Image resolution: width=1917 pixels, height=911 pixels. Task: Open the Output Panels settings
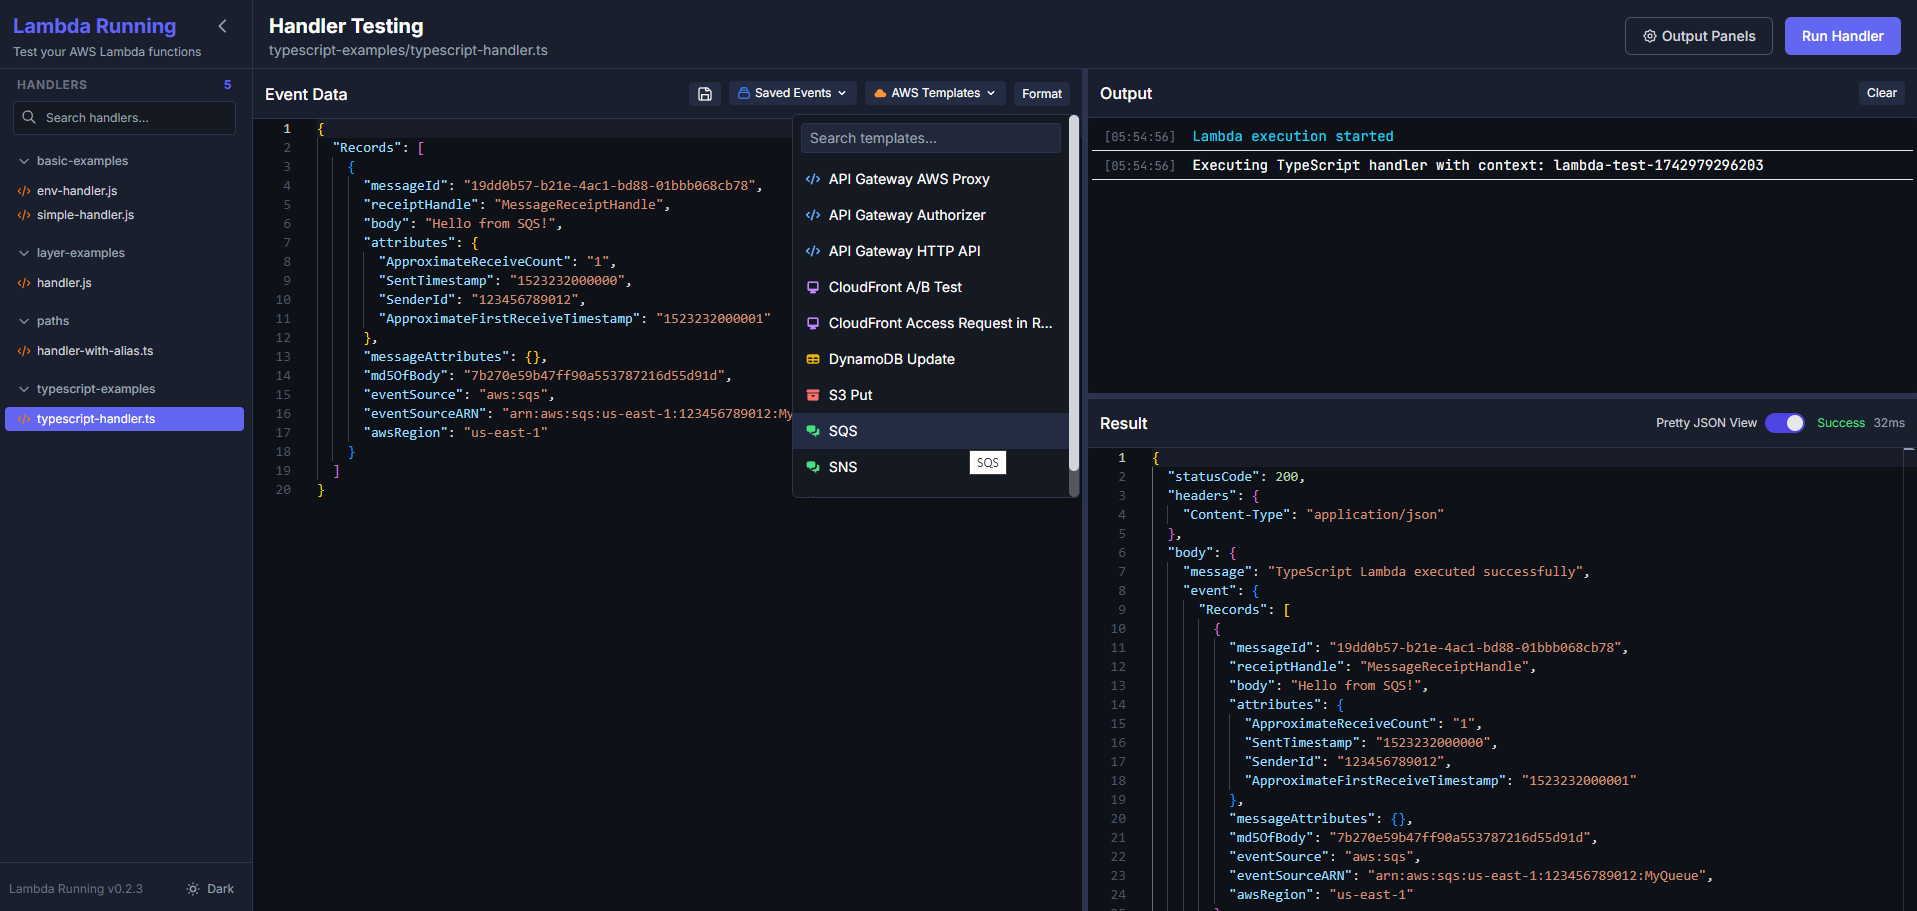coord(1698,36)
